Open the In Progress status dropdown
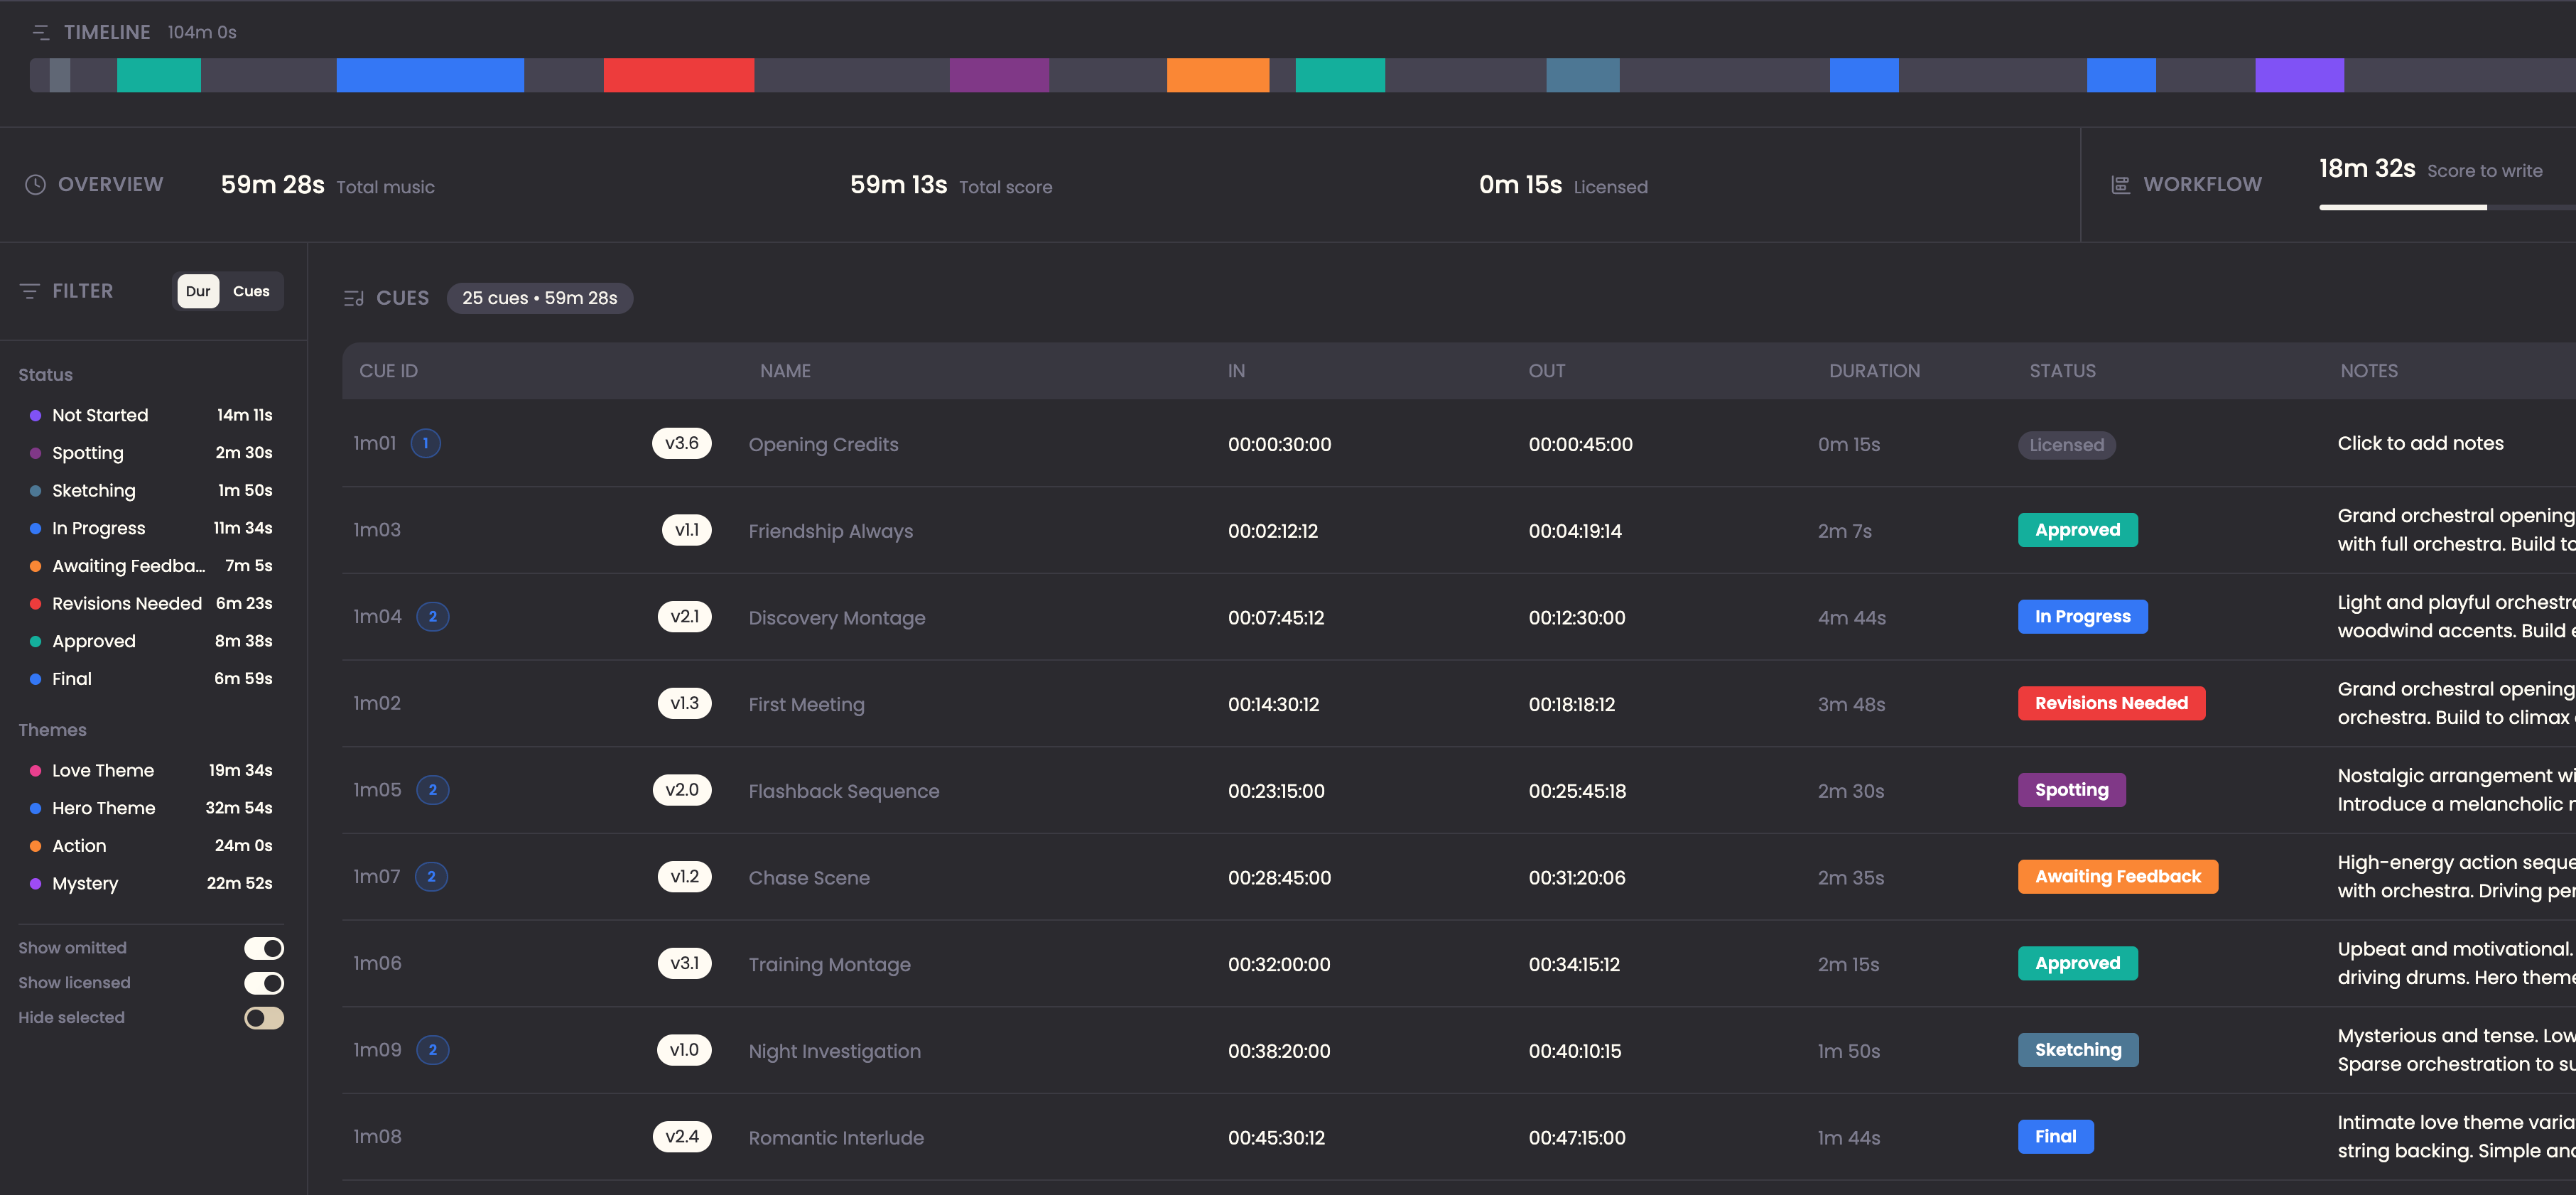The width and height of the screenshot is (2576, 1195). 2082,616
